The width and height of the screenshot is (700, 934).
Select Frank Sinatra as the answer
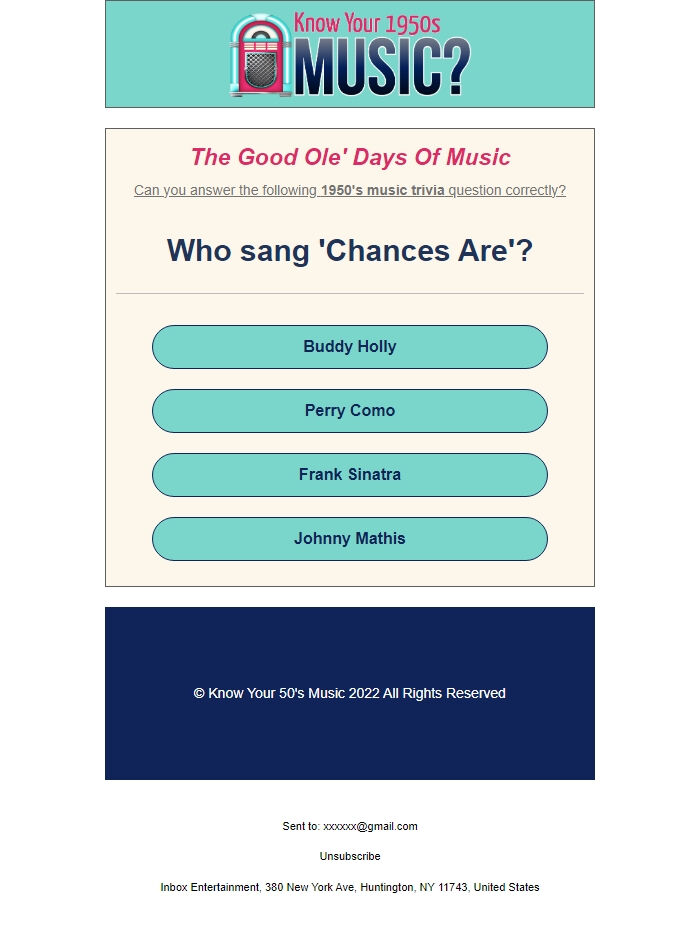[x=350, y=475]
